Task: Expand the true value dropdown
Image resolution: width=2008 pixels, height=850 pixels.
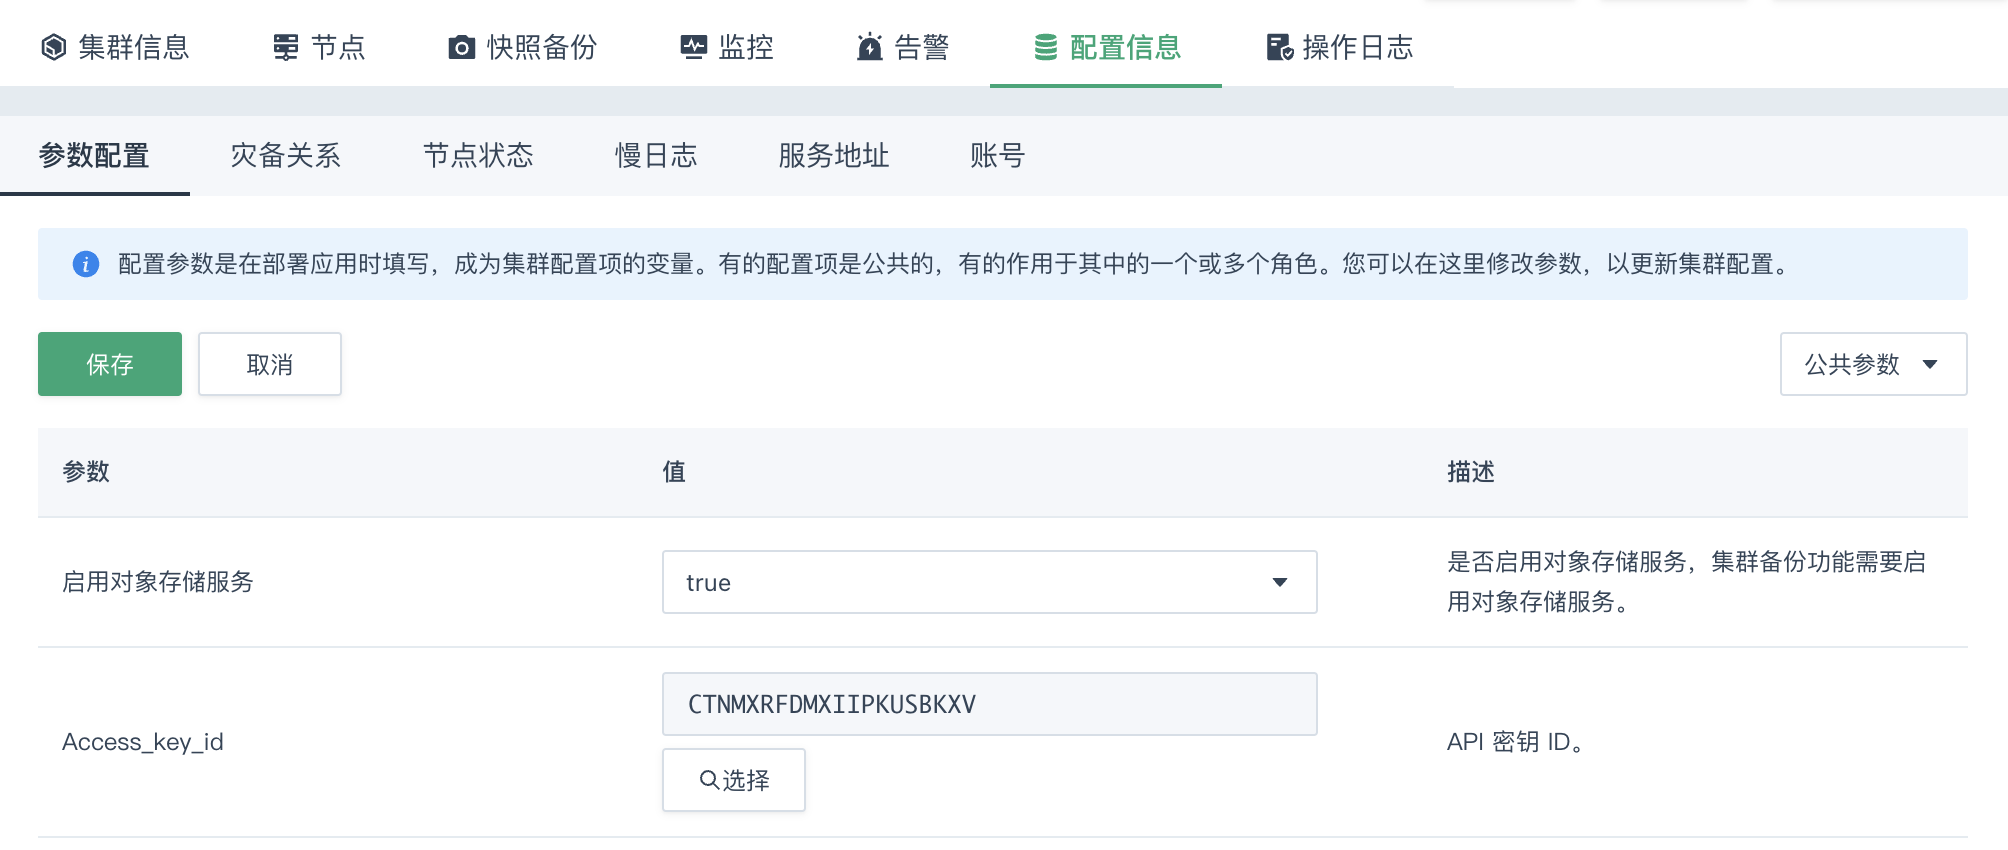Action: coord(990,582)
